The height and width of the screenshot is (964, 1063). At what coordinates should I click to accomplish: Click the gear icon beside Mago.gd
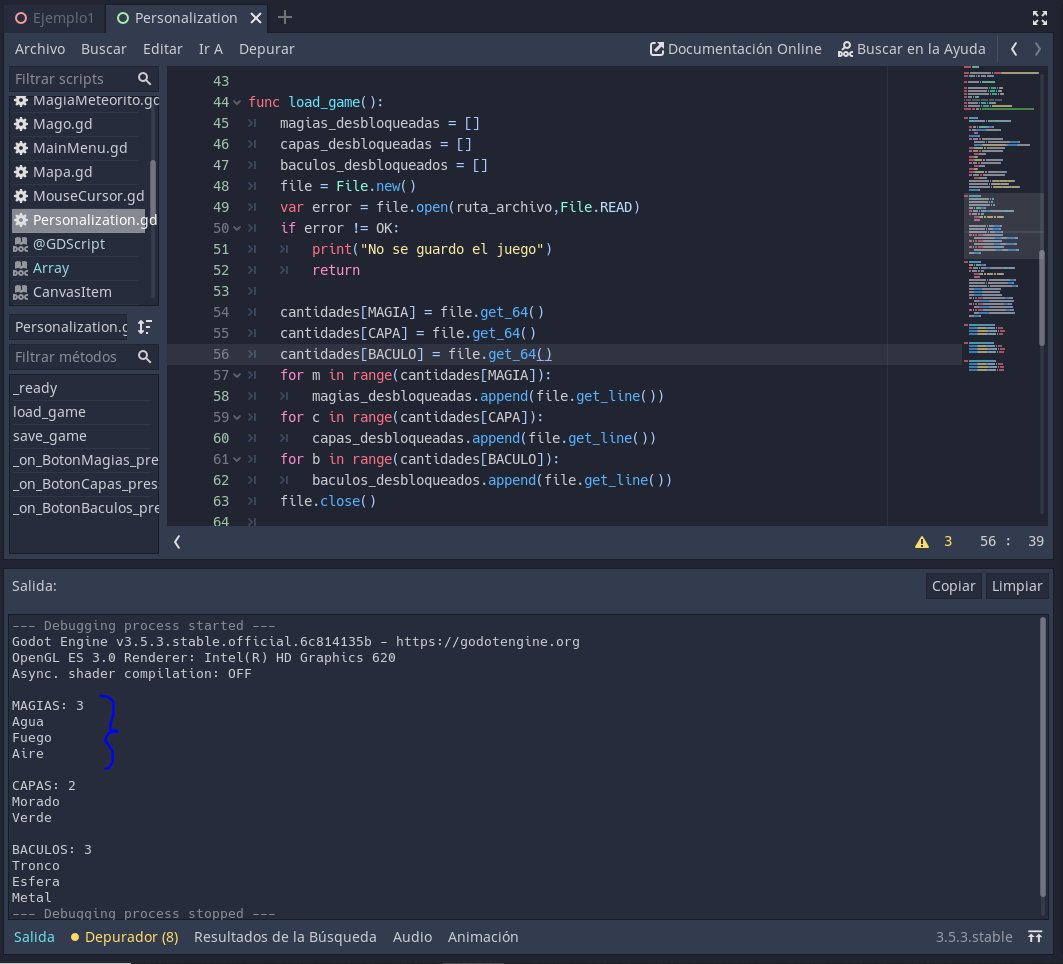tap(21, 124)
